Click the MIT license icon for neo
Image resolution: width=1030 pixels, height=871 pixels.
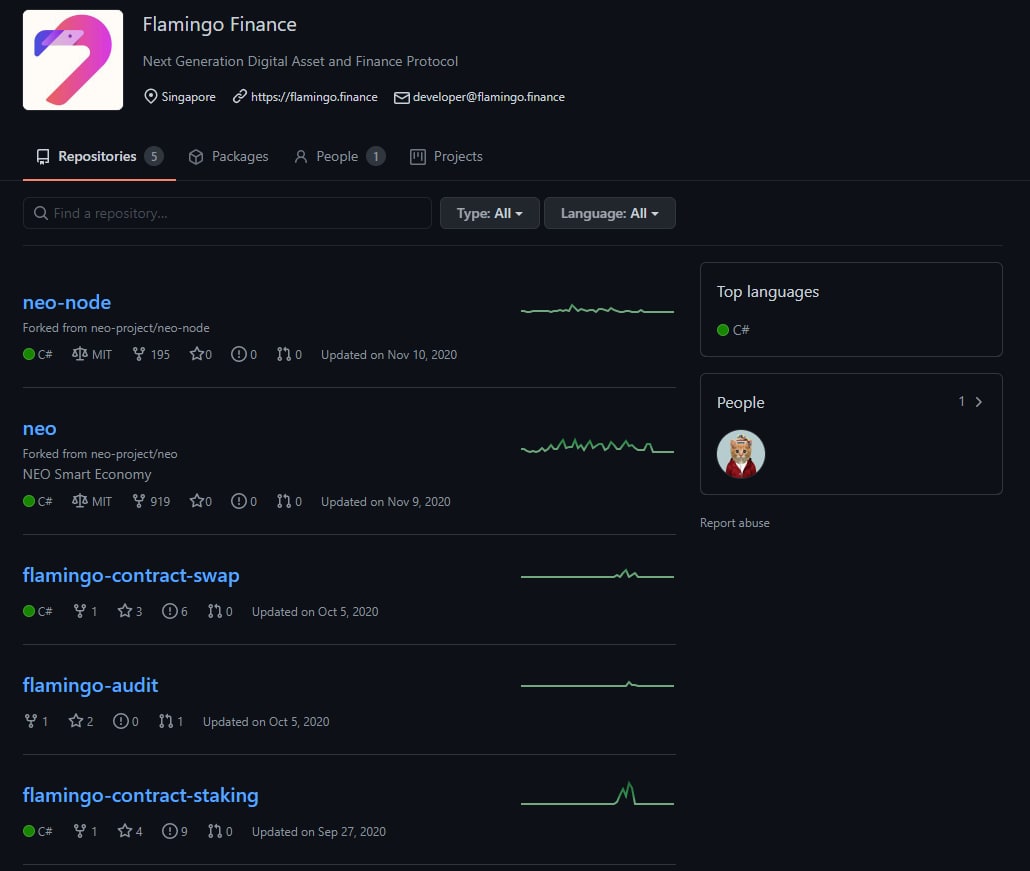tap(79, 501)
